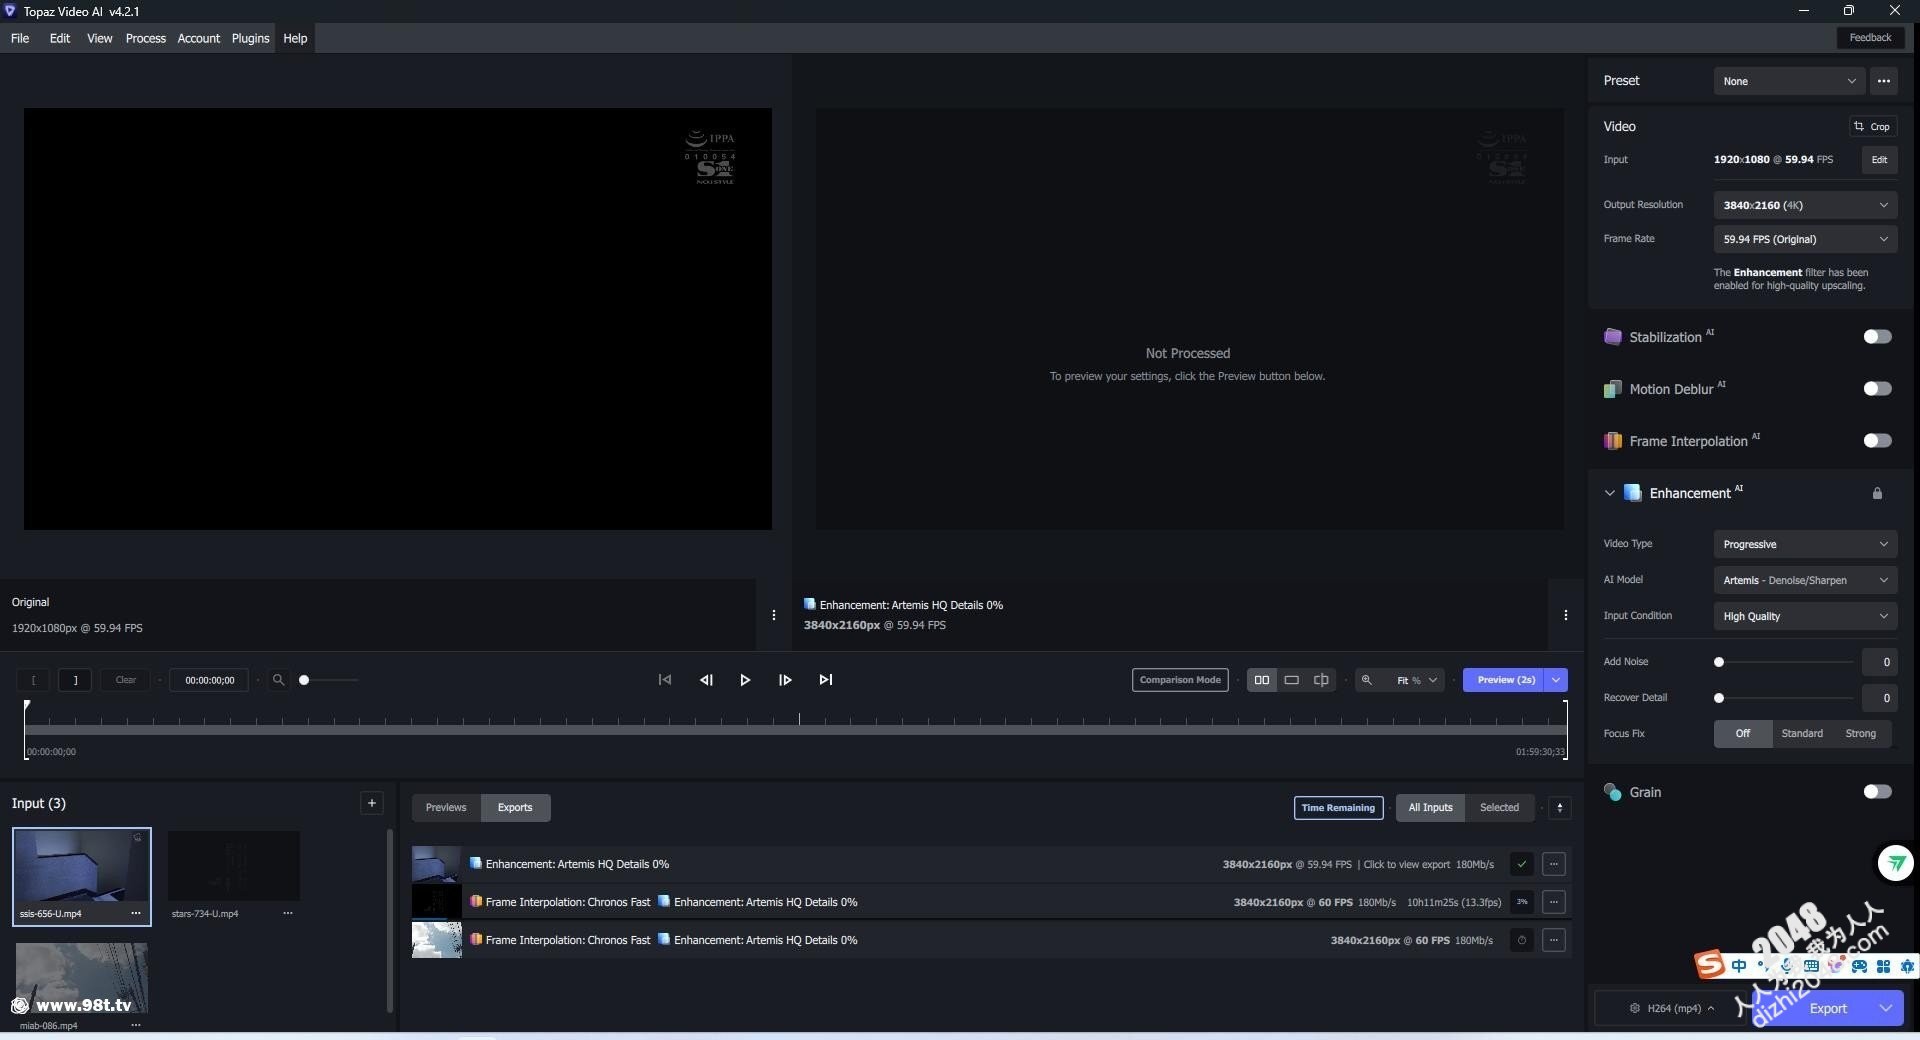This screenshot has width=1920, height=1040.
Task: Switch to the Exports tab
Action: coord(515,808)
